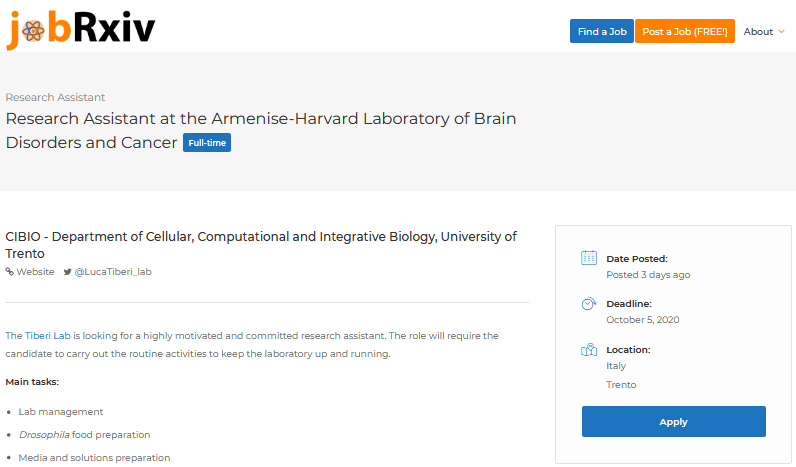Click the 'Posted 3 days ago' text
Screen dimensions: 796x467
click(648, 275)
